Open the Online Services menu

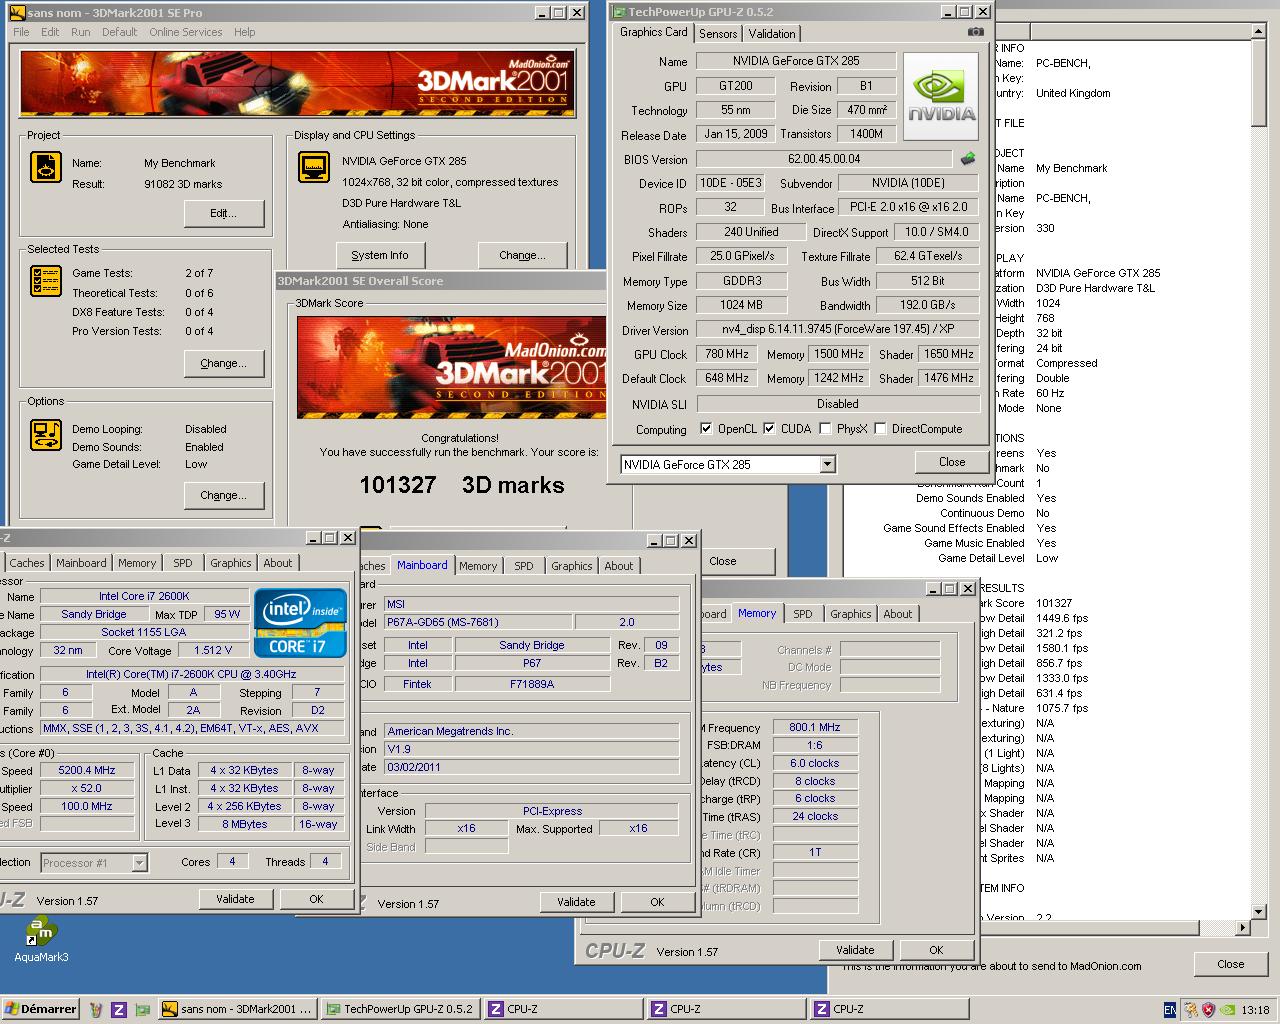click(186, 32)
